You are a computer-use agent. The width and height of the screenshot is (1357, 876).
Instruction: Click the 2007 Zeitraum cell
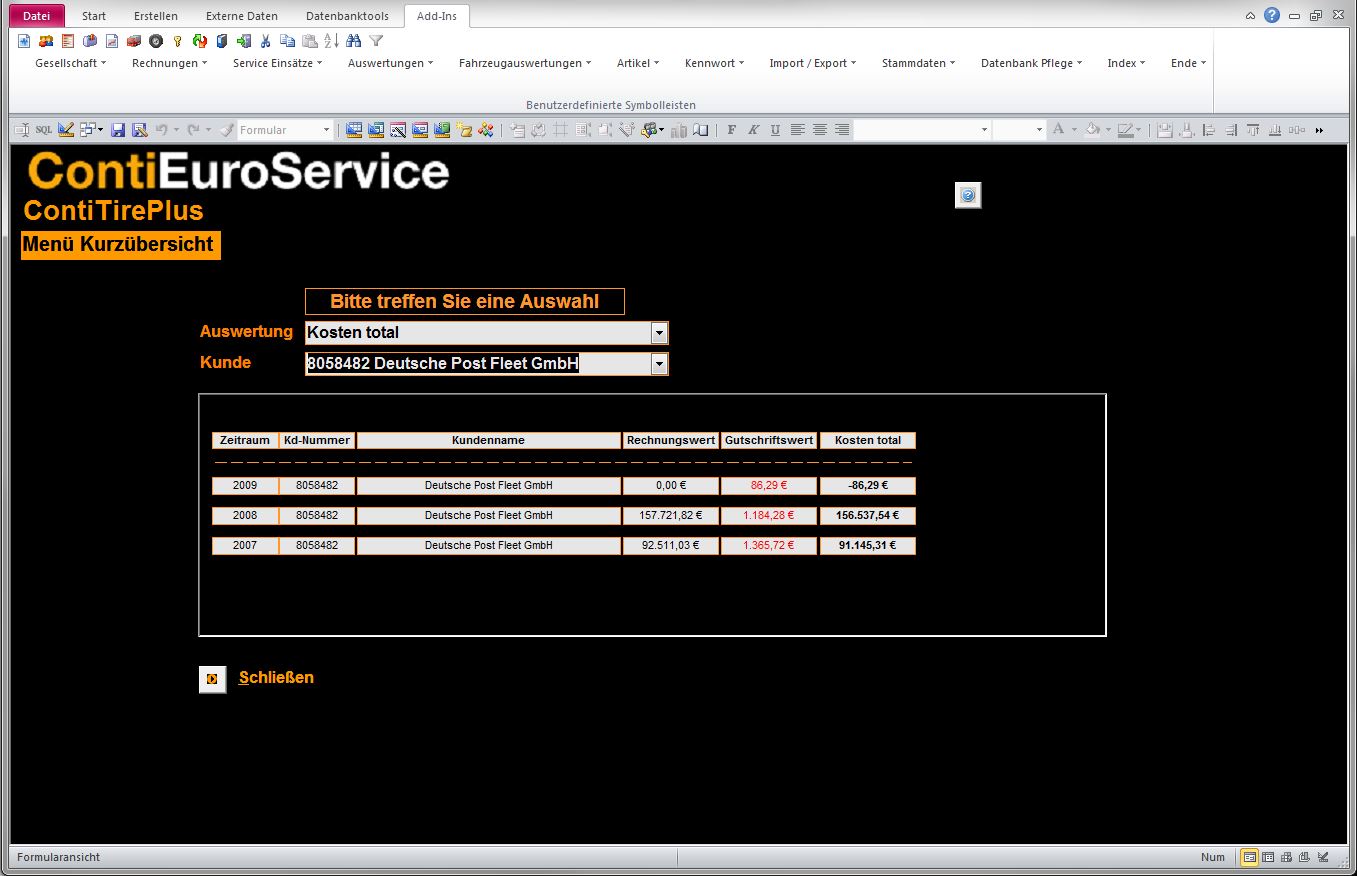pyautogui.click(x=245, y=546)
